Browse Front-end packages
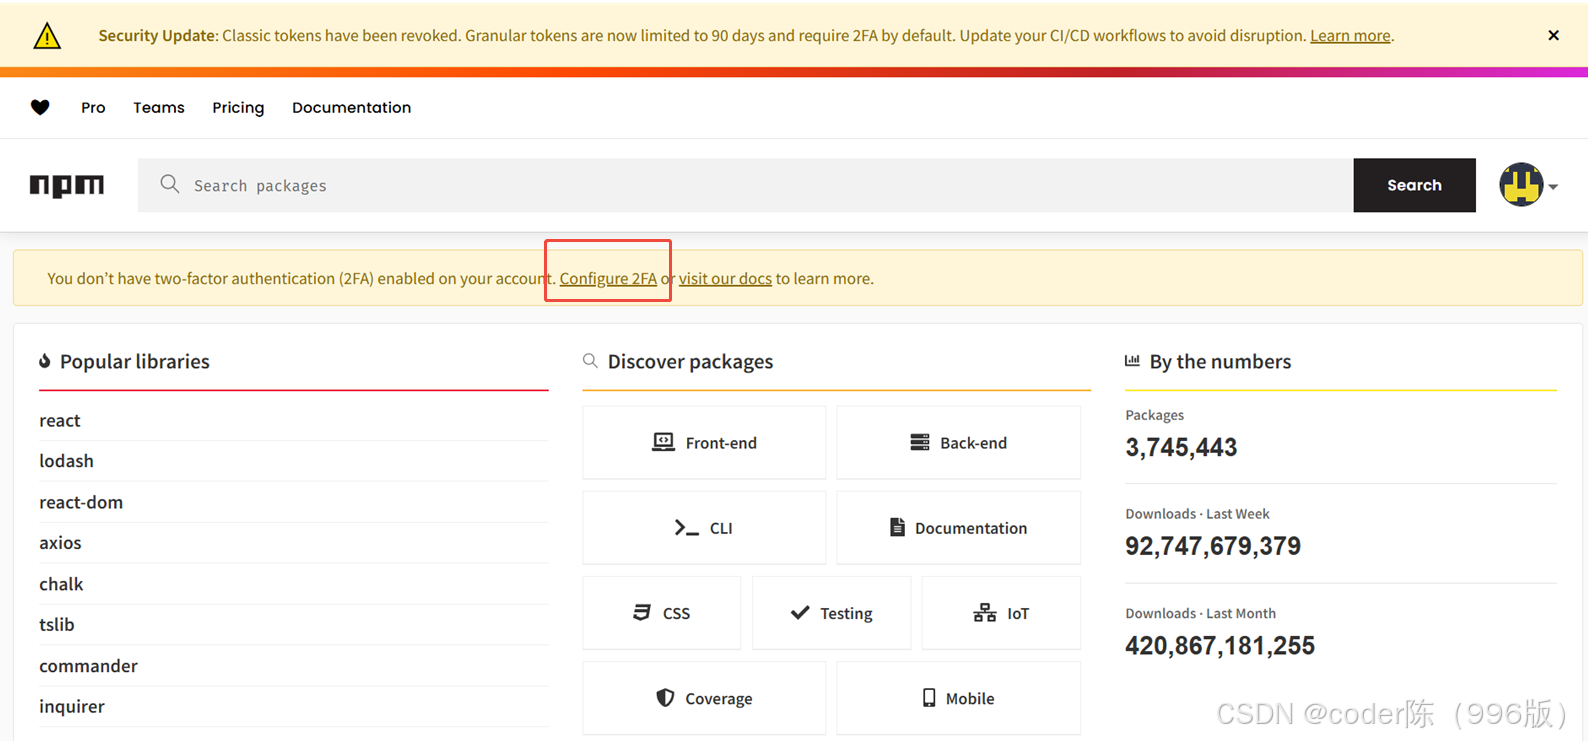This screenshot has width=1588, height=741. [704, 443]
